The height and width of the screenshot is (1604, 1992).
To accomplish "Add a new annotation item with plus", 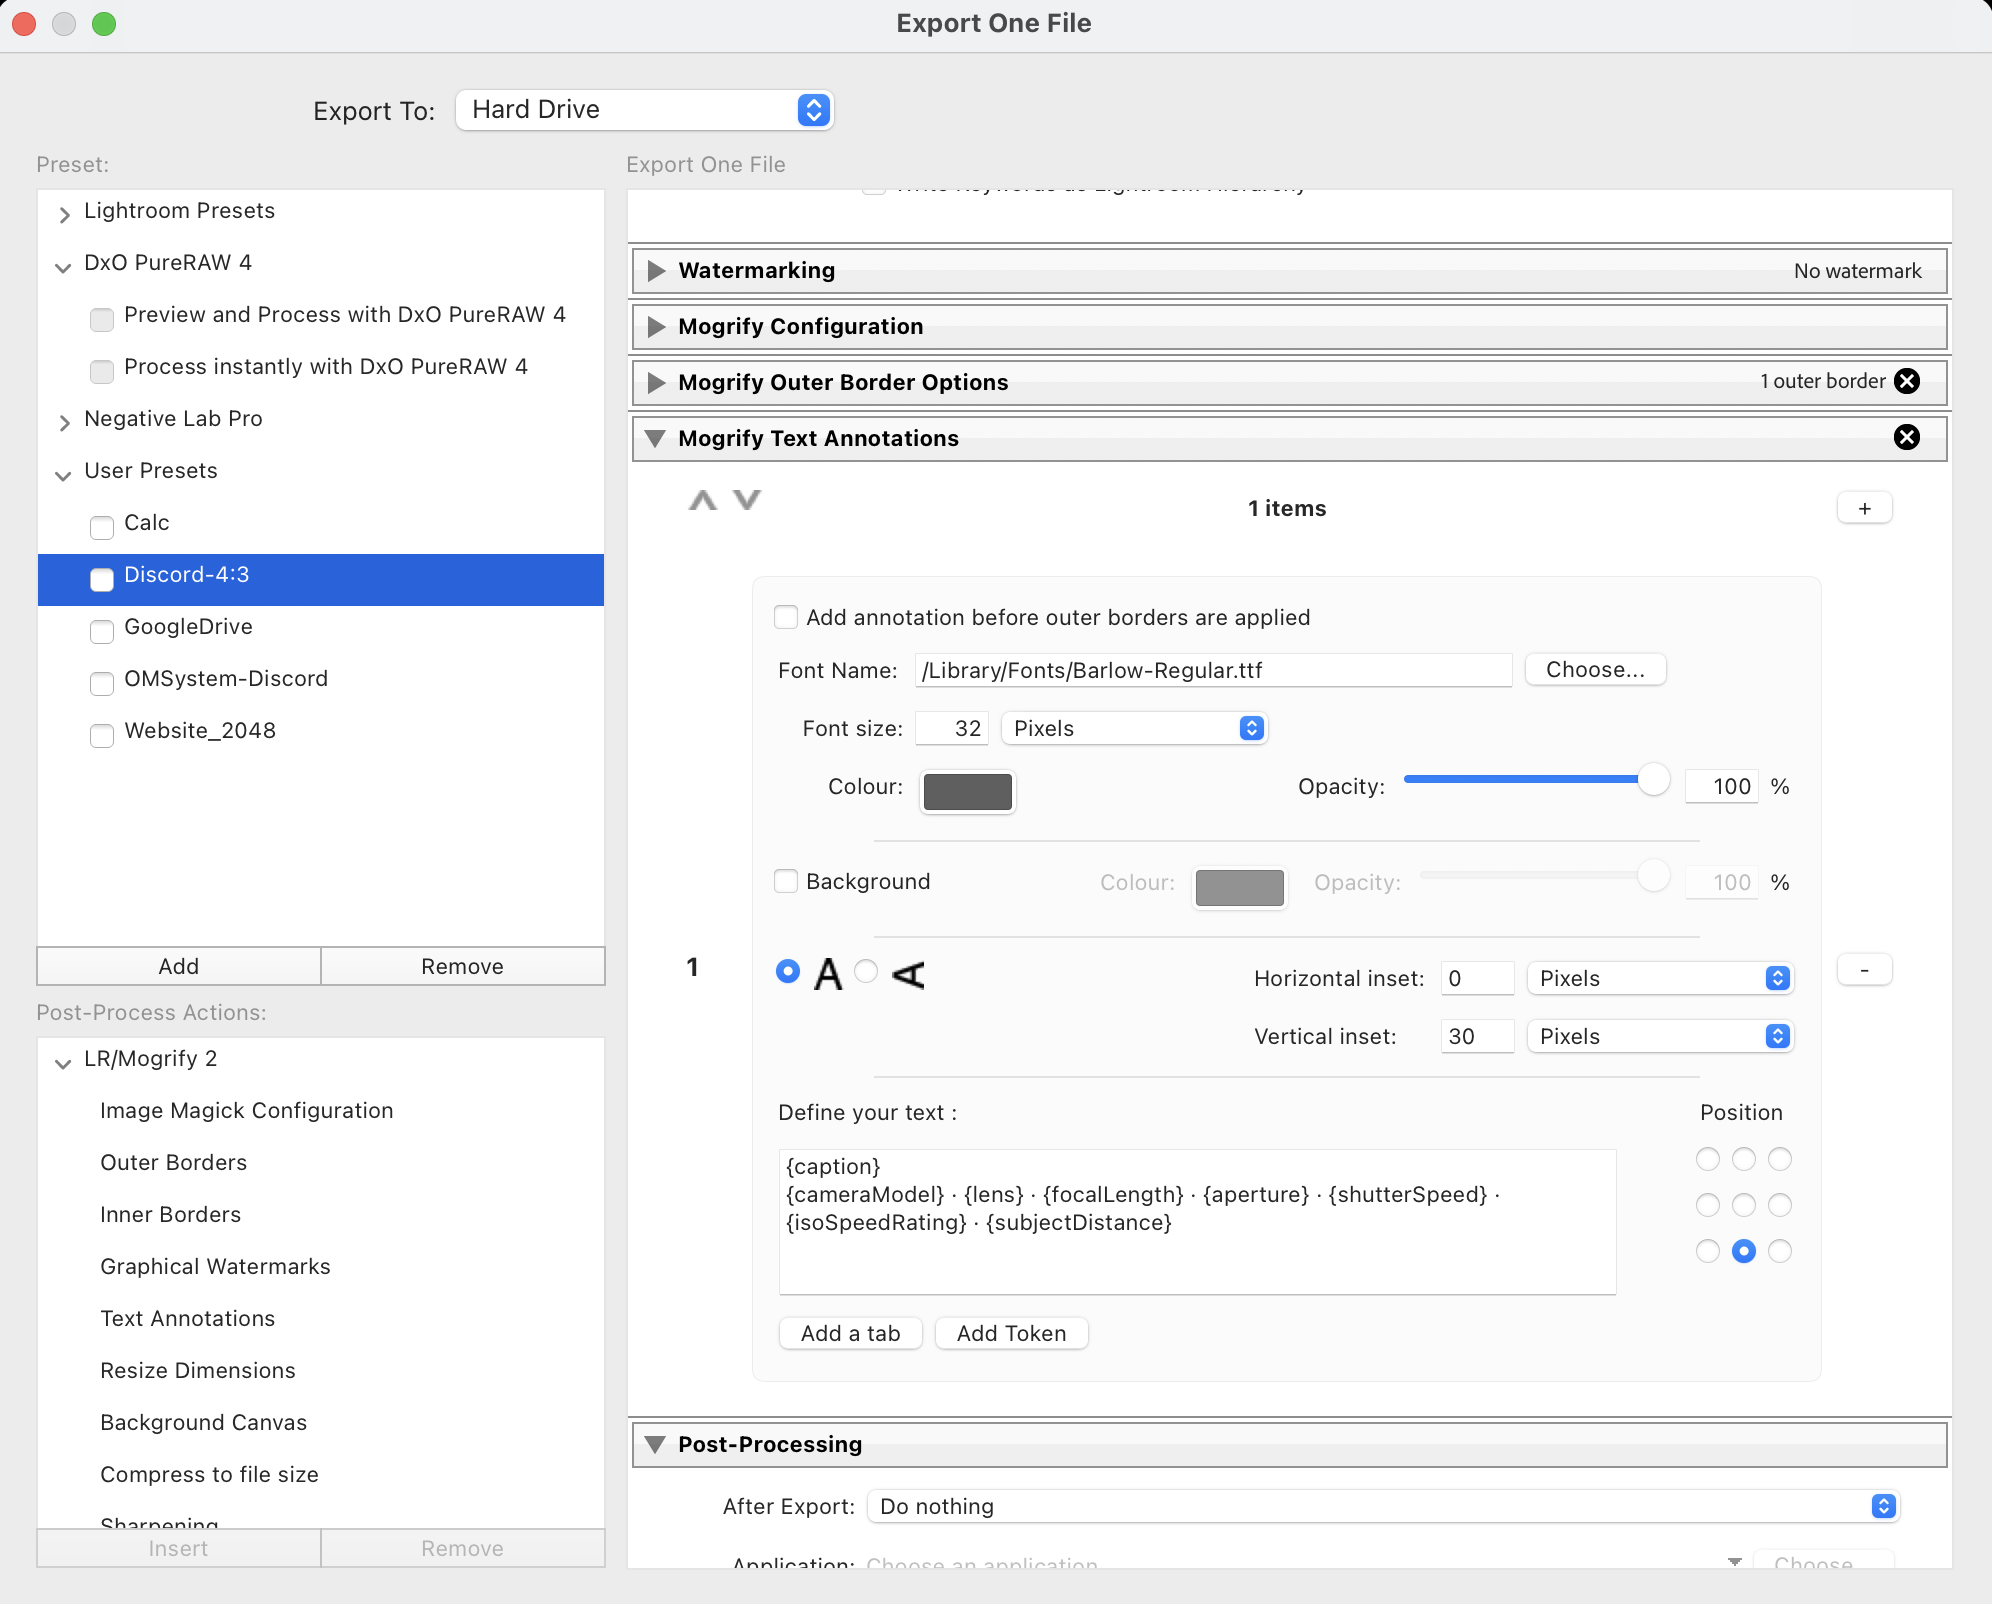I will (1864, 508).
